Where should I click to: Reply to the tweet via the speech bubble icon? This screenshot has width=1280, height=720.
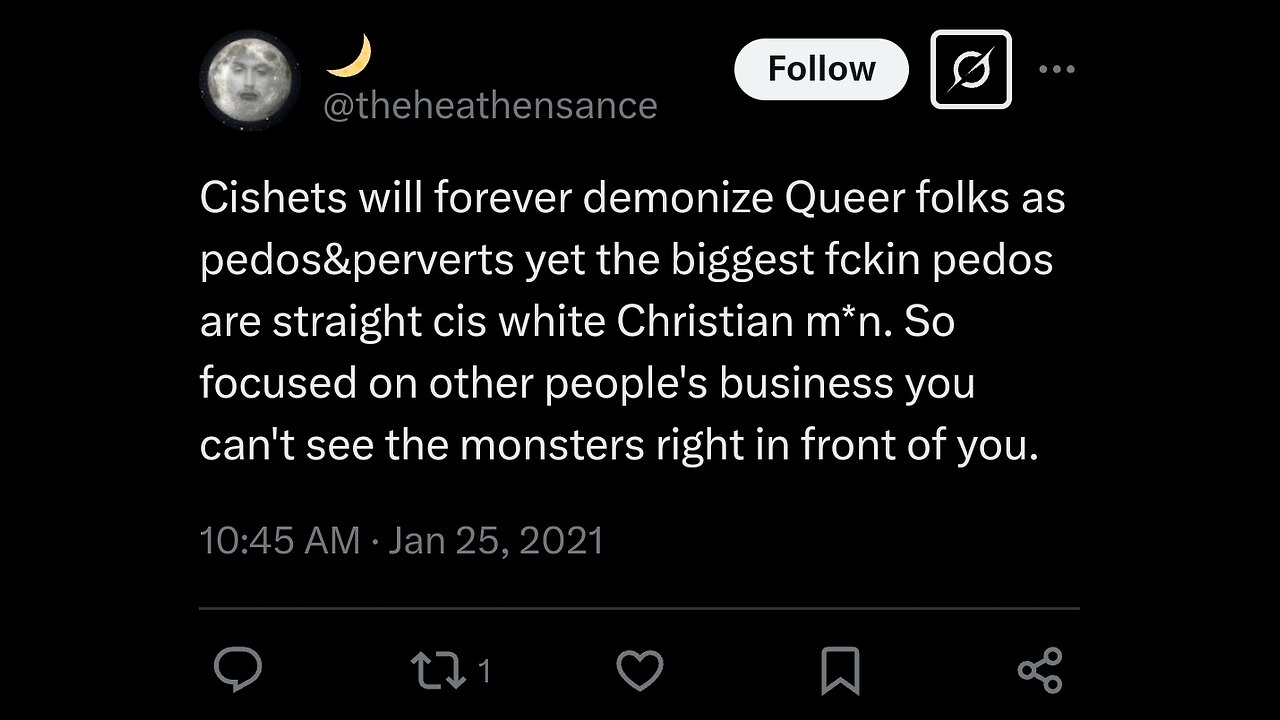point(238,670)
